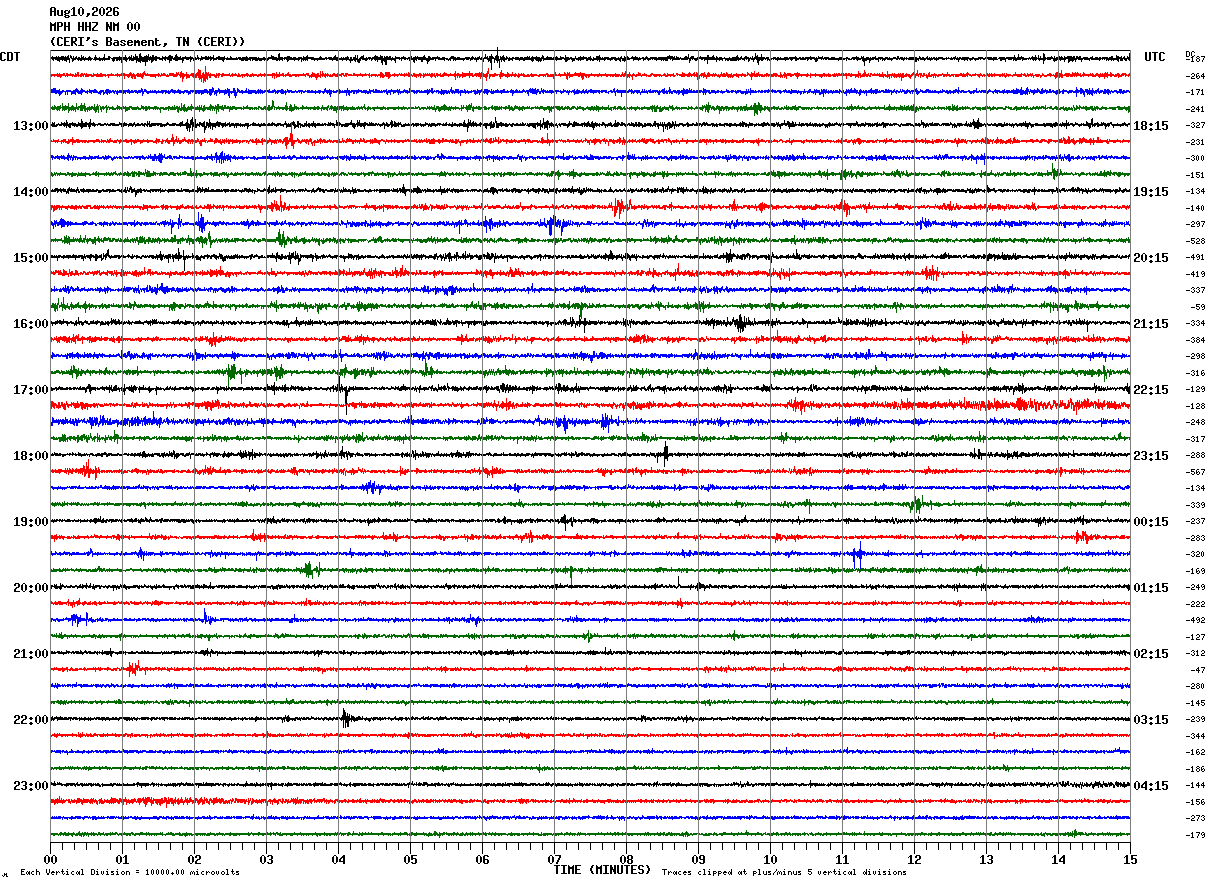Click the '11' minute tick label
Viewport: 1210px width, 886px height.
click(x=842, y=859)
